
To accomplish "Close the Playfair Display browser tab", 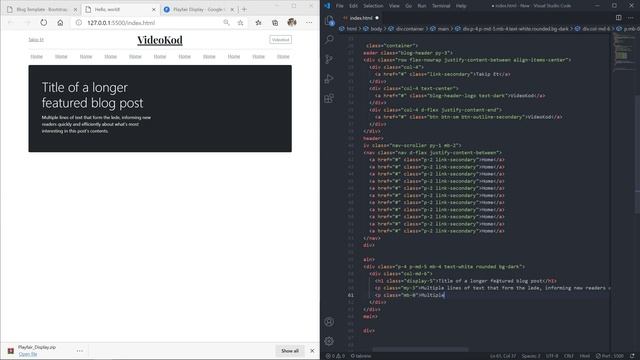I will point(232,9).
